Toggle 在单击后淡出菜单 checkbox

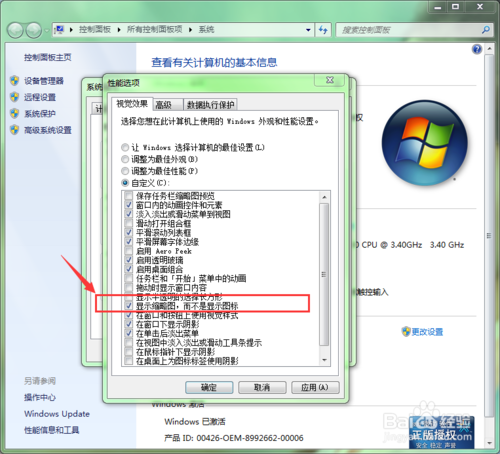click(129, 333)
